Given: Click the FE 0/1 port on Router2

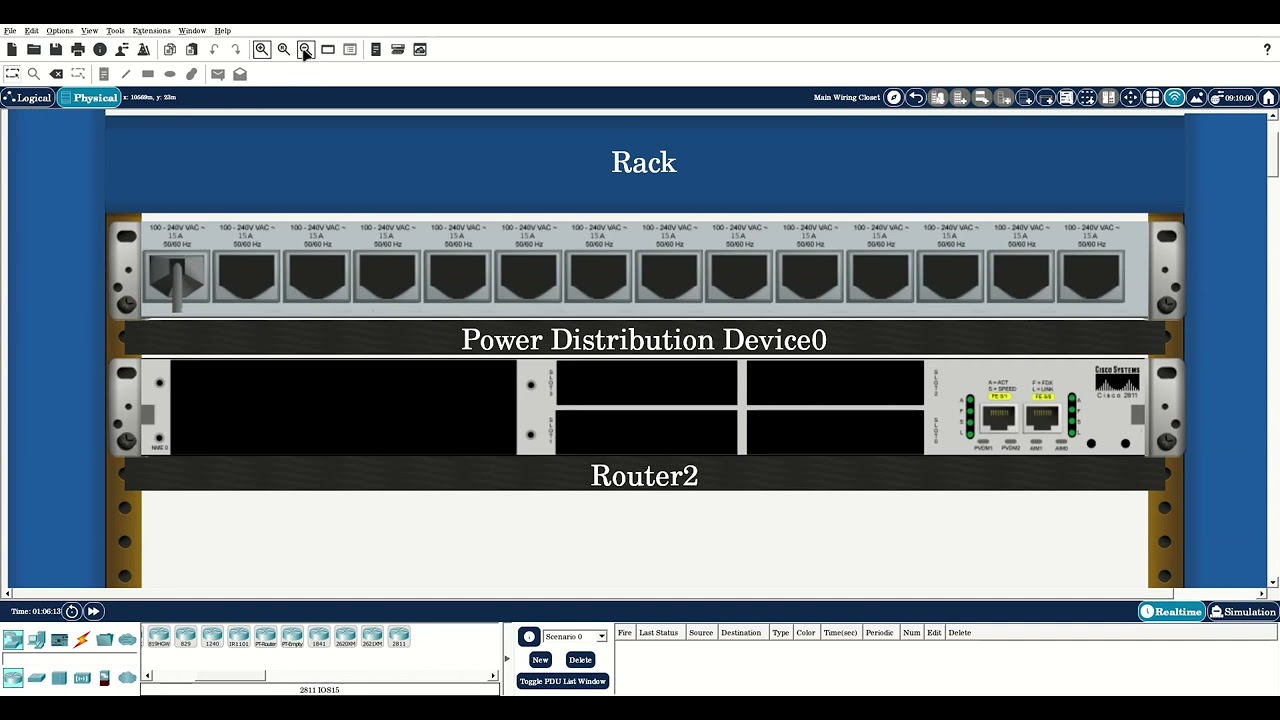Looking at the screenshot, I should pyautogui.click(x=999, y=418).
